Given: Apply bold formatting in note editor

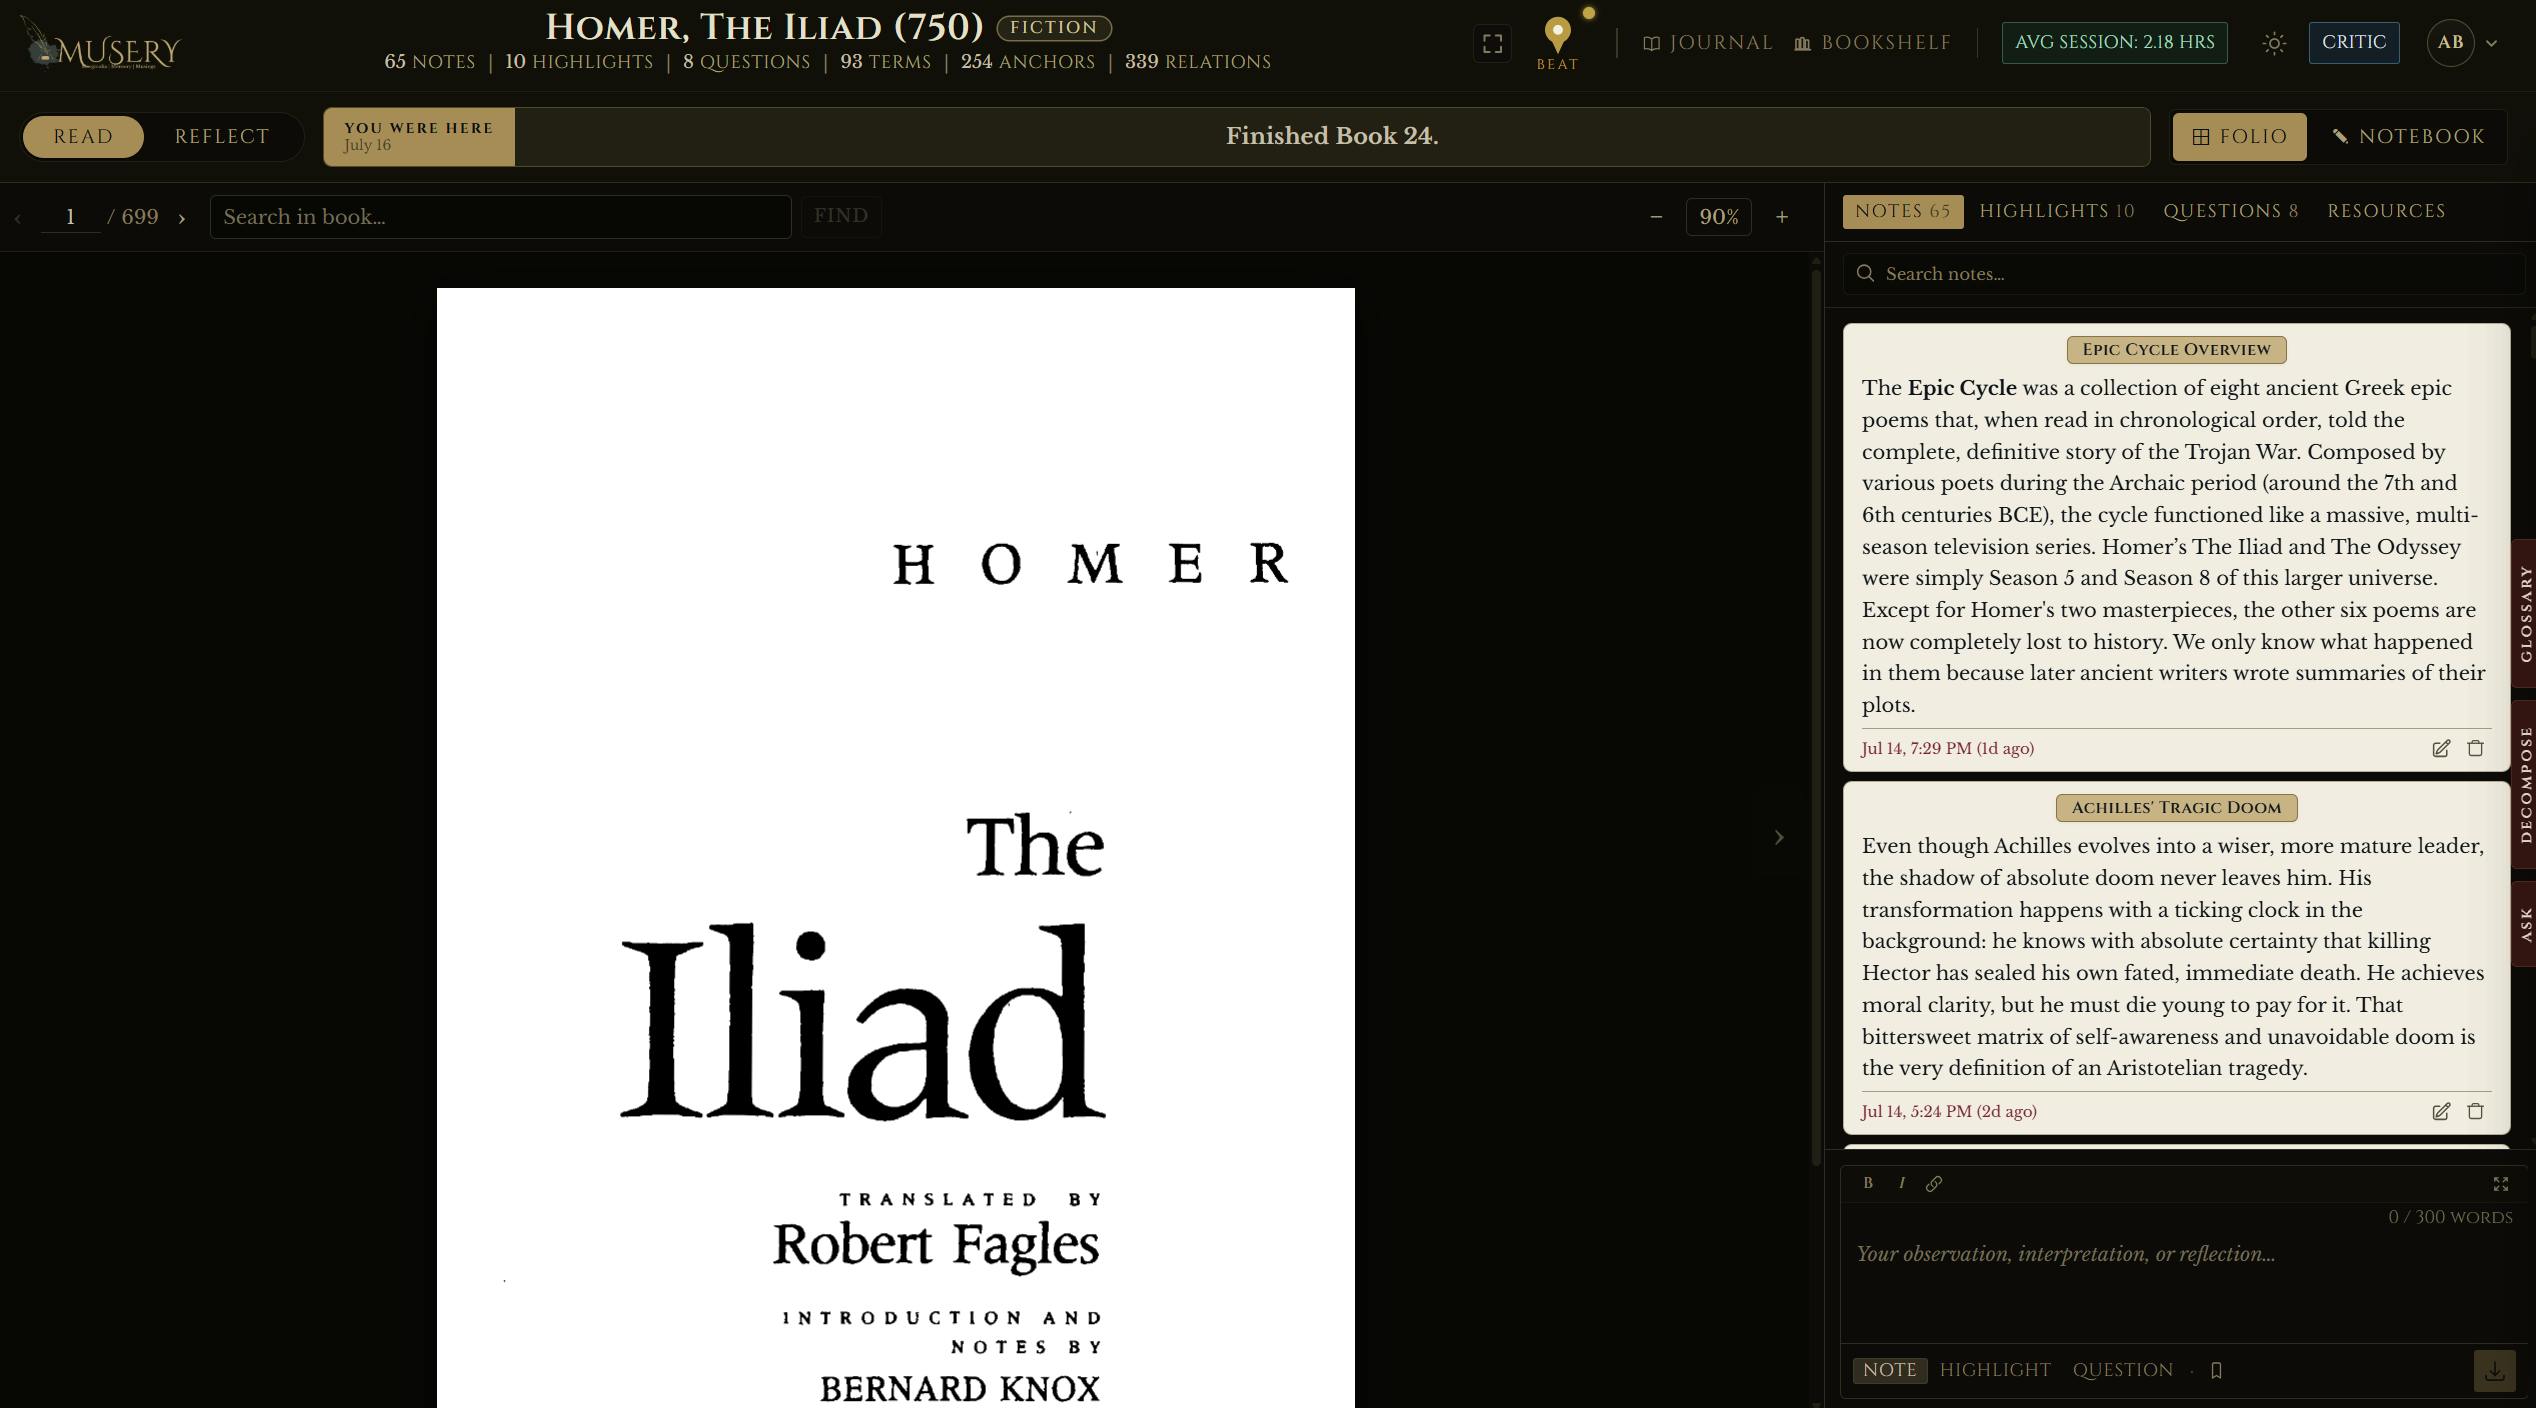Looking at the screenshot, I should [x=1868, y=1183].
